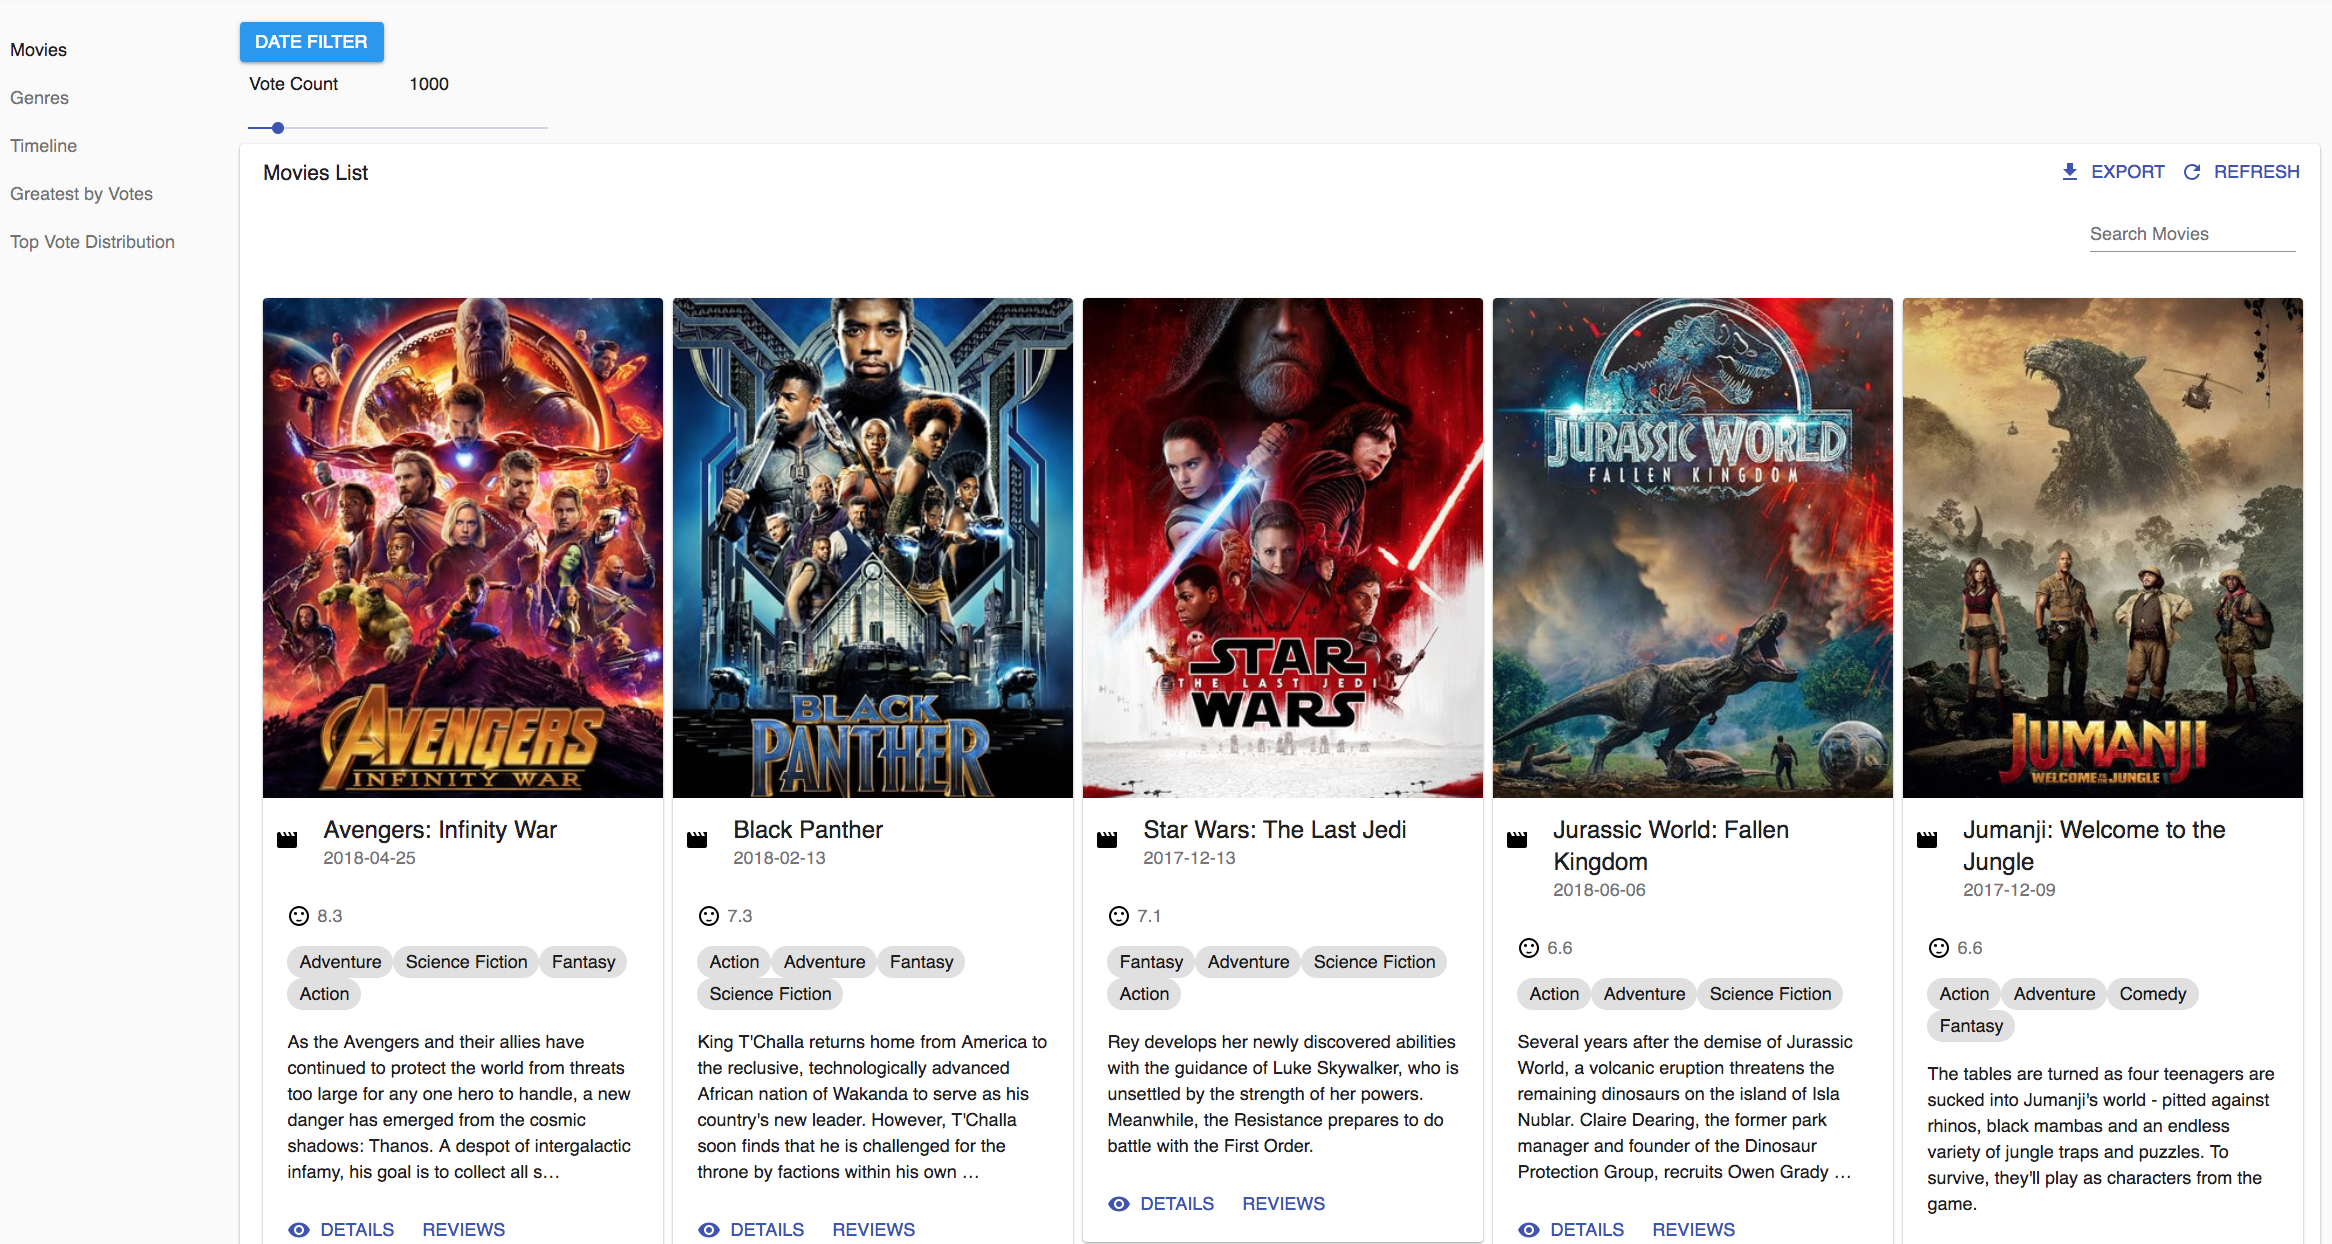Click the Comedy genre chip on Jumanji
Image resolution: width=2332 pixels, height=1244 pixels.
[2152, 994]
